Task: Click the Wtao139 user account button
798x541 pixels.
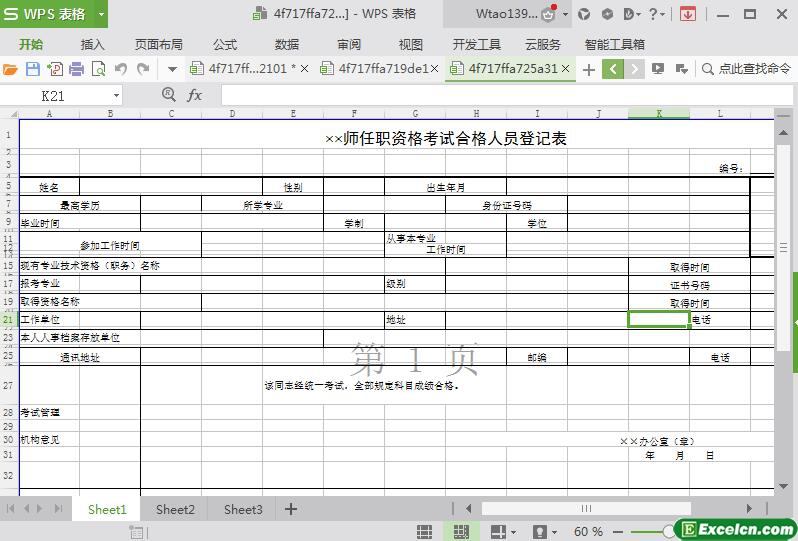Action: 506,14
